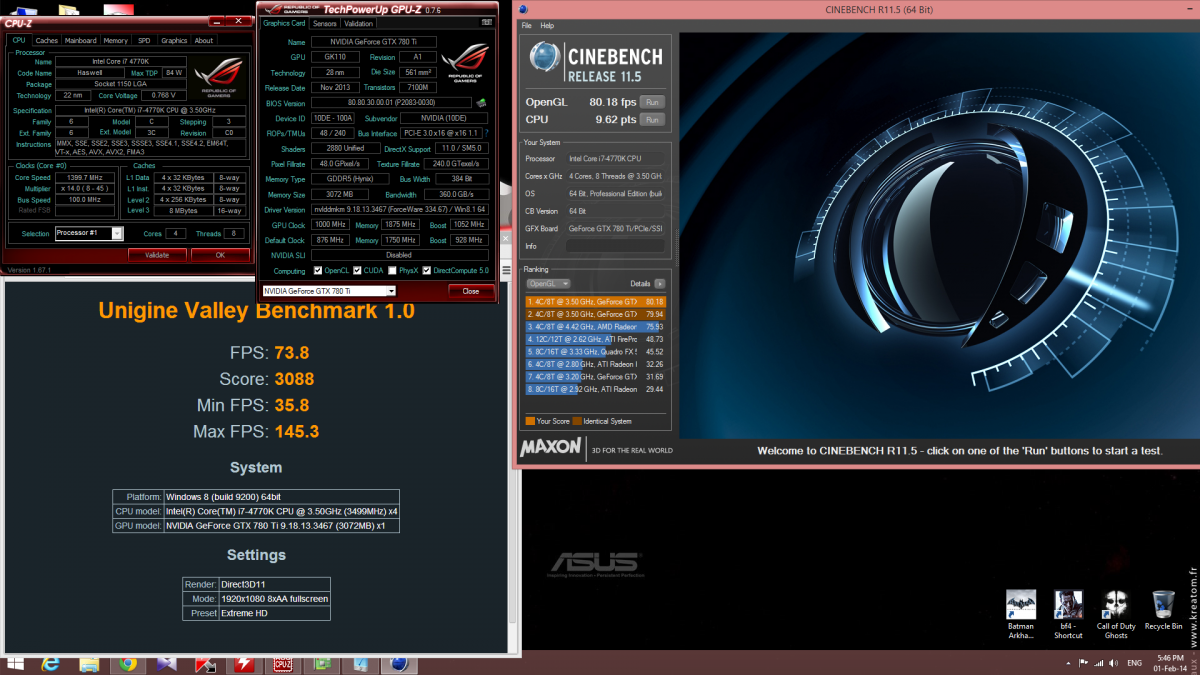This screenshot has width=1200, height=675.
Task: Click the GPU-Z BIOS save chip icon
Action: 481,102
